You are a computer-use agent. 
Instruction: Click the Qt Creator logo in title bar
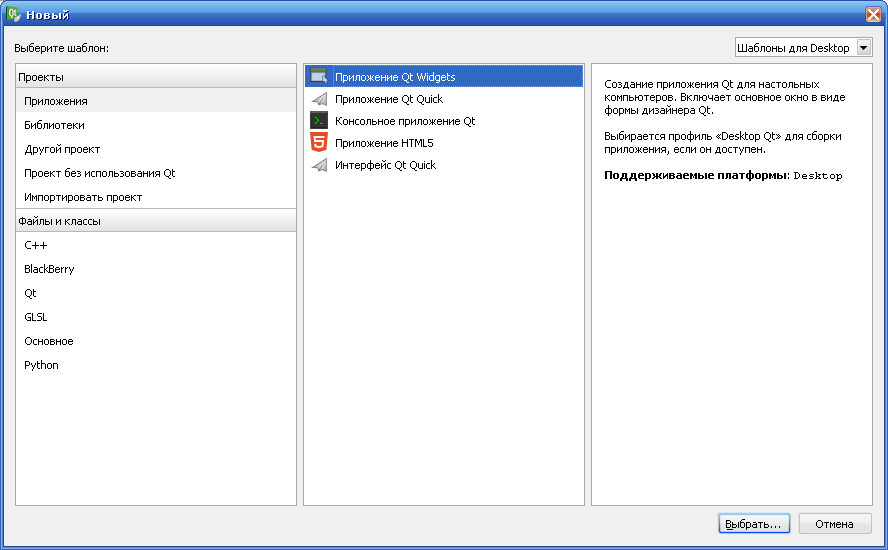13,14
